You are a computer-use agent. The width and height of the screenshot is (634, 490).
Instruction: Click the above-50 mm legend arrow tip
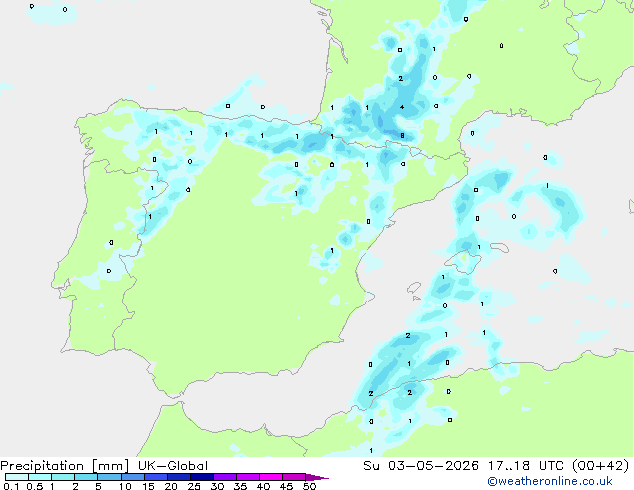(317, 477)
